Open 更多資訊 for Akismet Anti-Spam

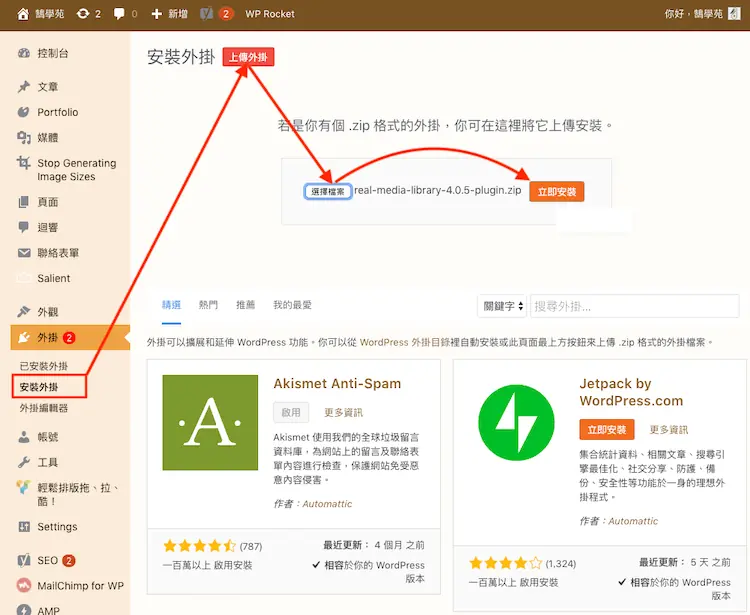pyautogui.click(x=343, y=412)
